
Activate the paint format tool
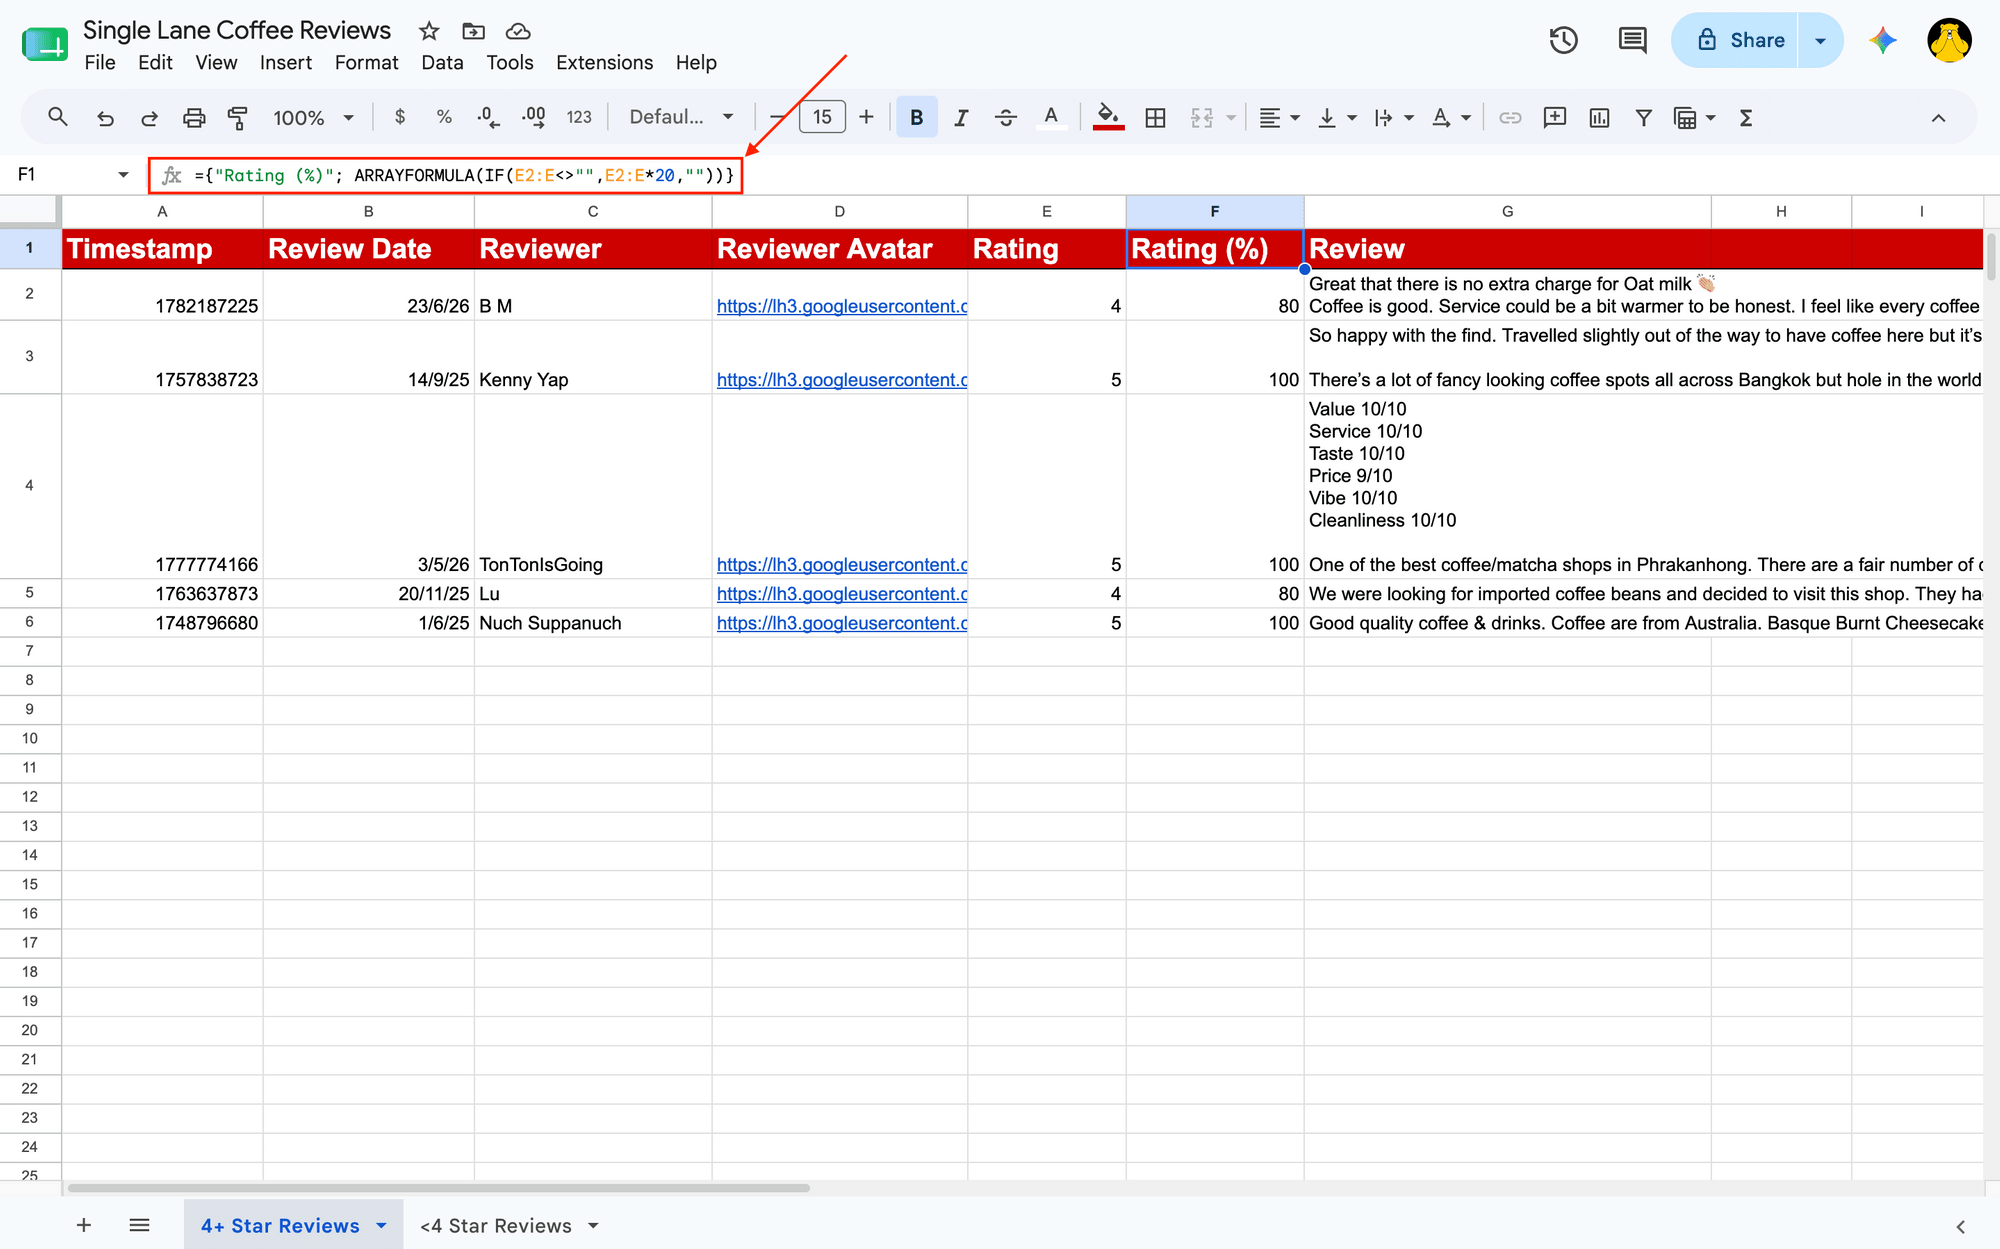pos(238,118)
